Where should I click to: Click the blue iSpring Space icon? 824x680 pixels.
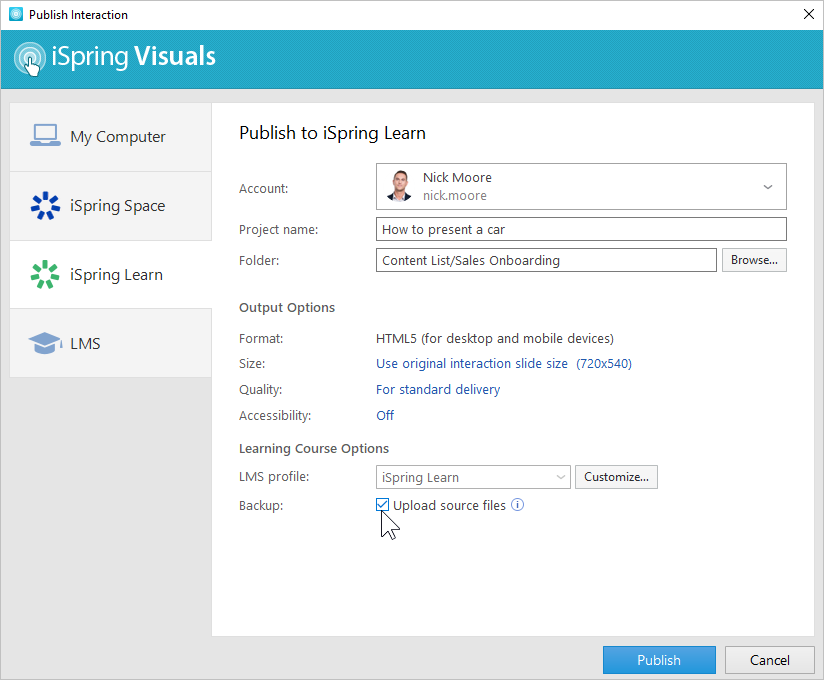click(45, 206)
